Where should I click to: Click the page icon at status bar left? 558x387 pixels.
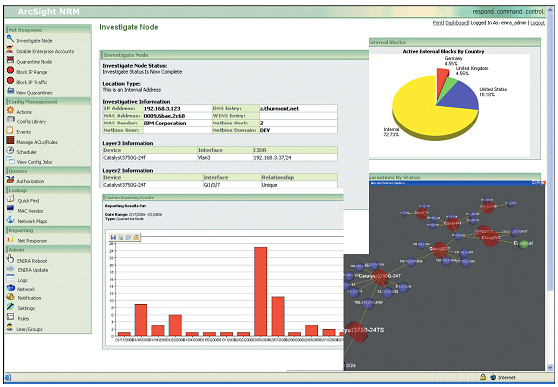click(8, 377)
